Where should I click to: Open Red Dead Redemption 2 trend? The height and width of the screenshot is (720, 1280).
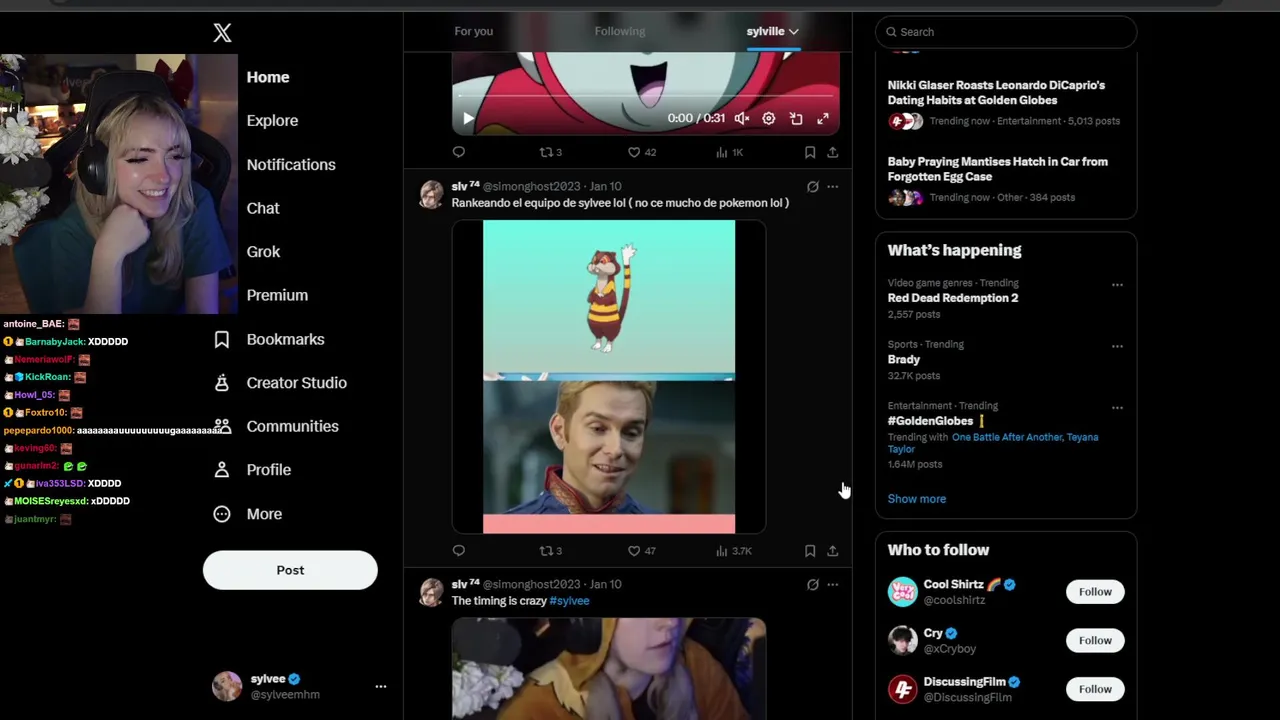953,298
